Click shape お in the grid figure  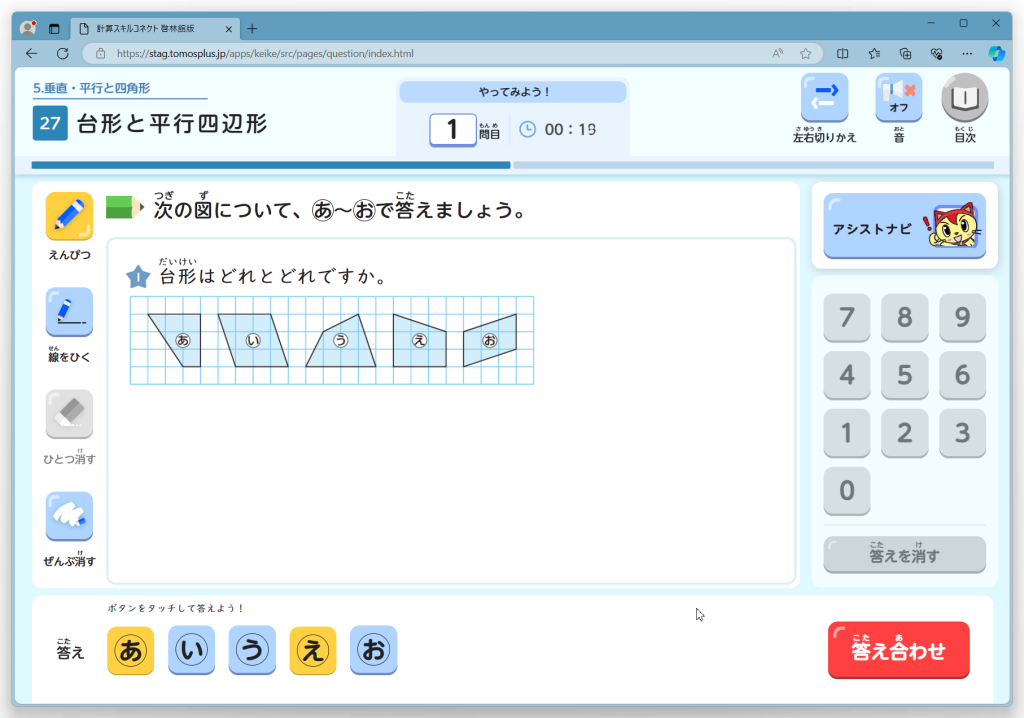click(490, 340)
